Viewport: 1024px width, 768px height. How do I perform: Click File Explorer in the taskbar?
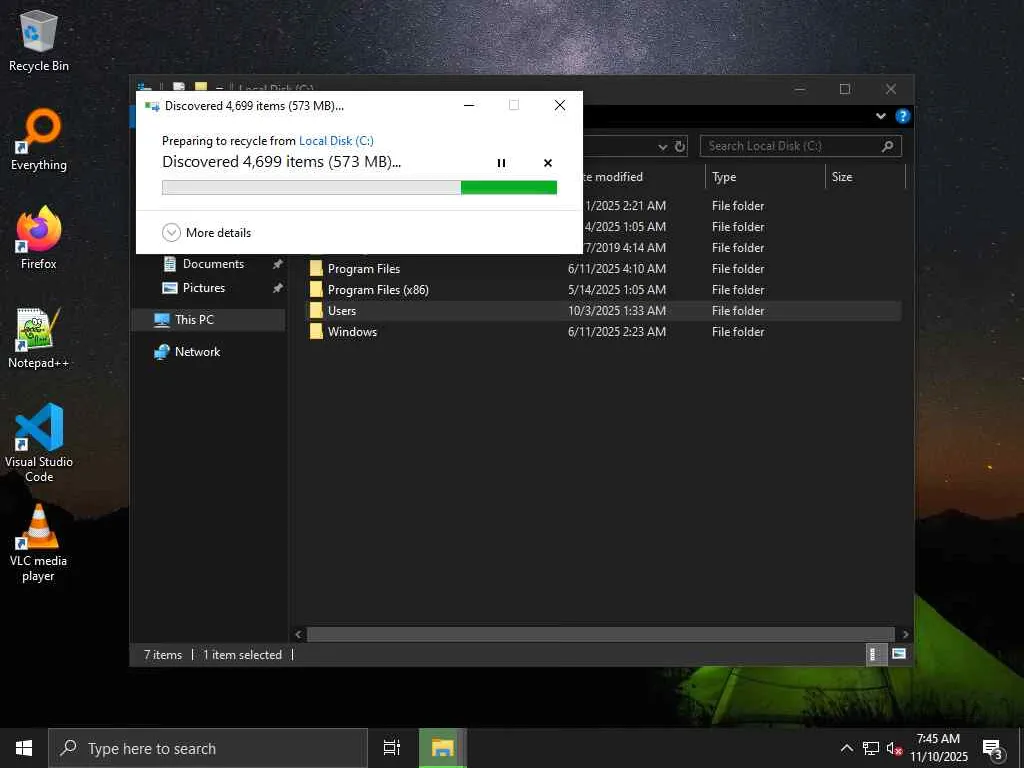[442, 748]
